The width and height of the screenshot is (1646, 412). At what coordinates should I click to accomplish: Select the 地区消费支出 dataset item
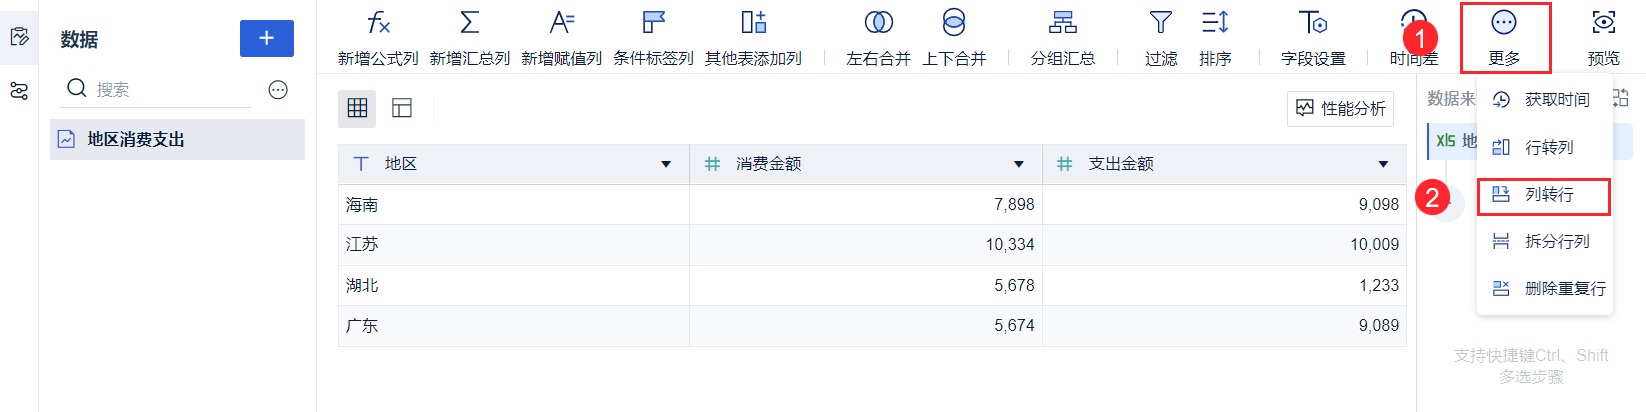click(136, 140)
